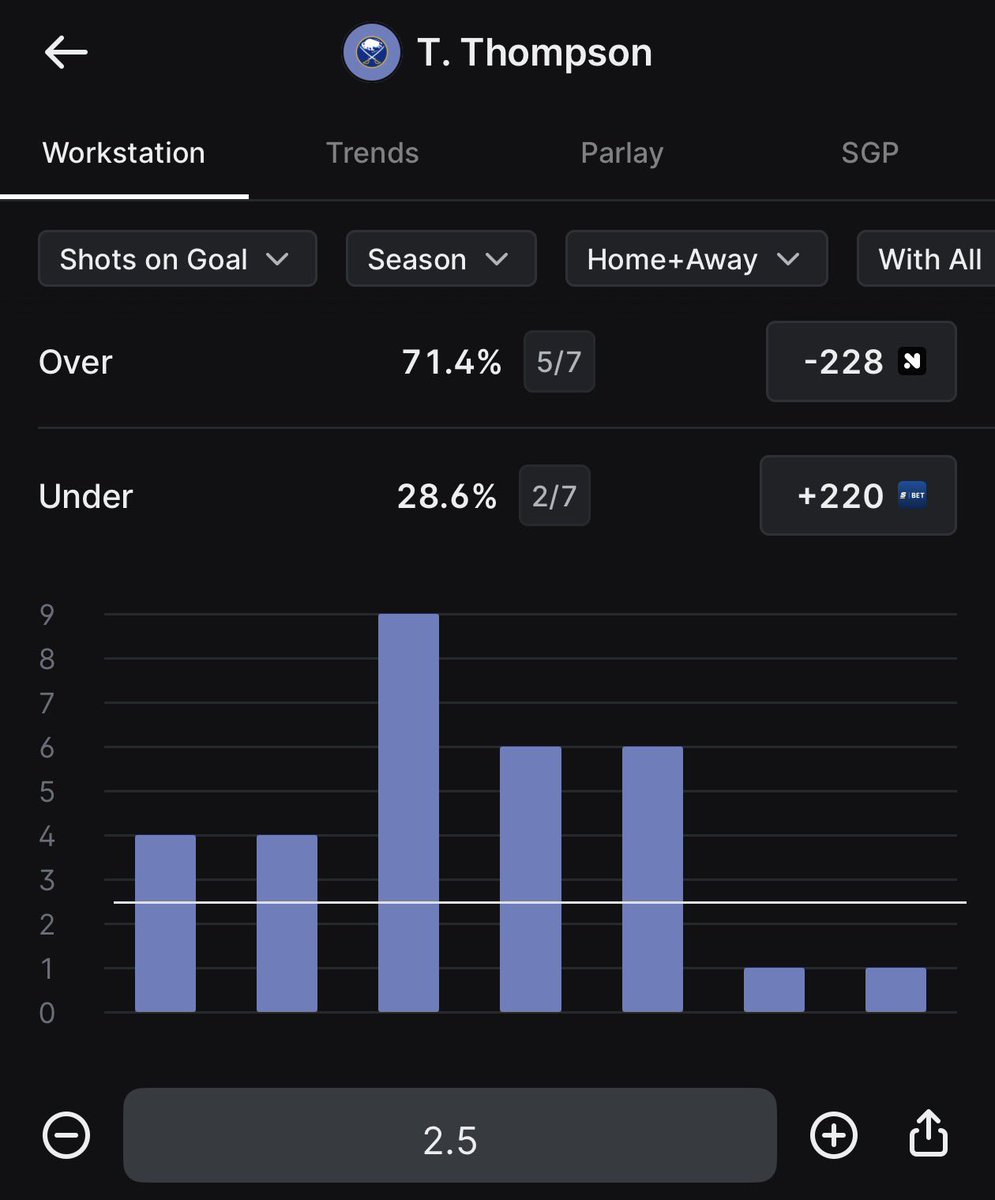Tap the 71.4% over percentage
The width and height of the screenshot is (995, 1200).
(x=451, y=361)
